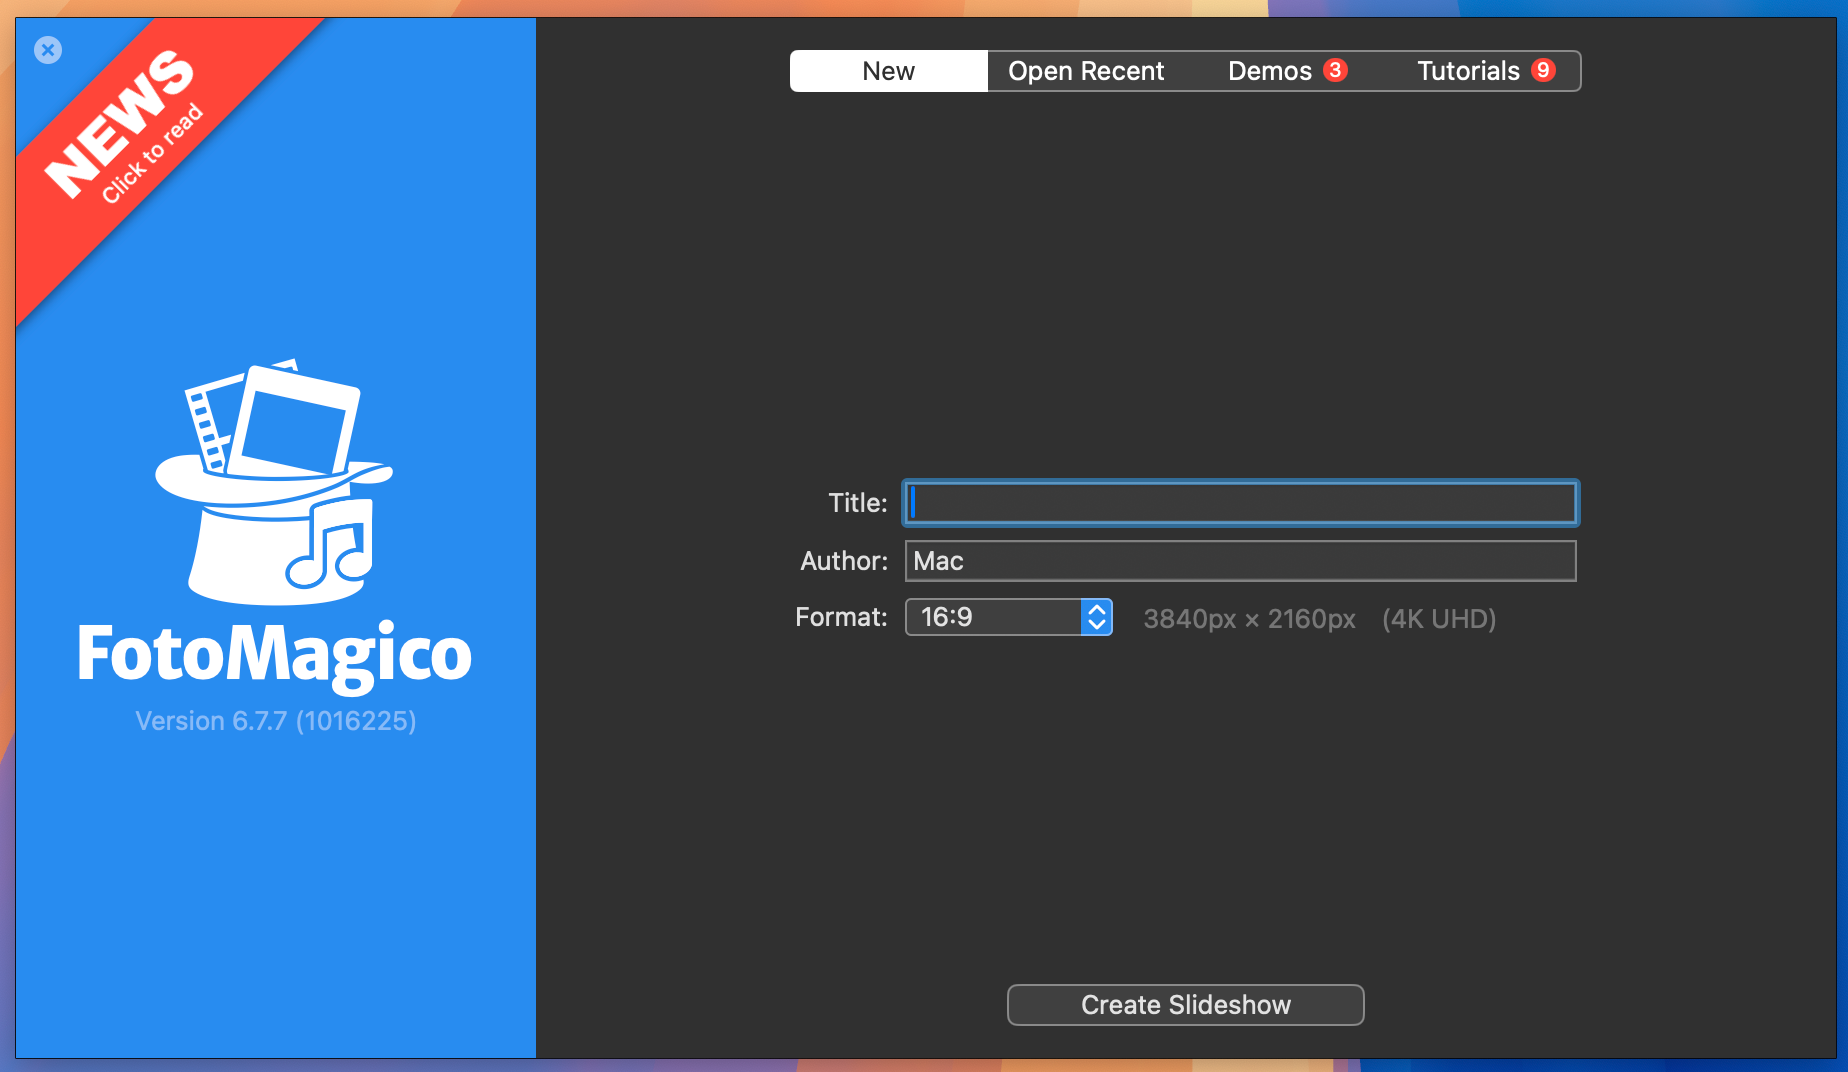Viewport: 1848px width, 1072px height.
Task: Click the (4K UHD) label
Action: [1439, 619]
